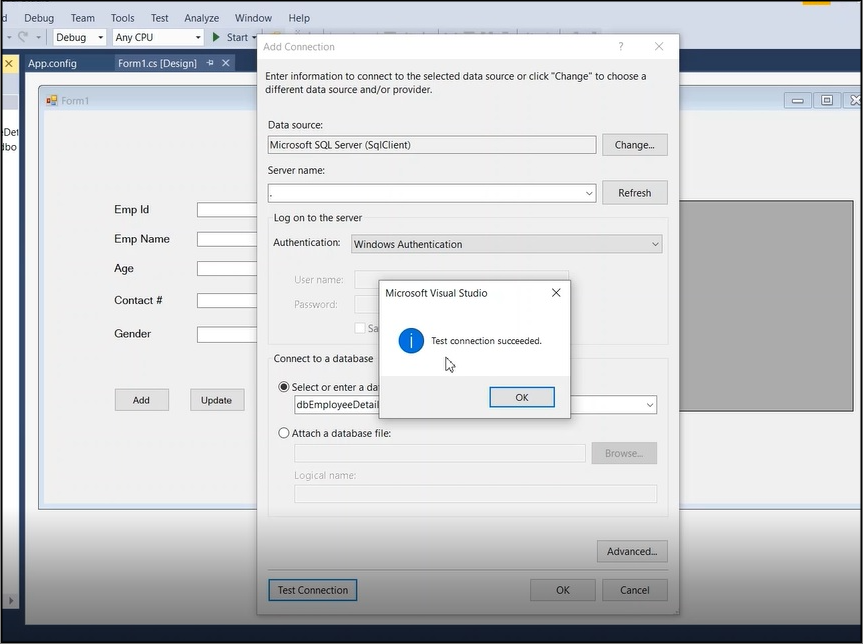Click the Form1 window icon in designer

[52, 100]
